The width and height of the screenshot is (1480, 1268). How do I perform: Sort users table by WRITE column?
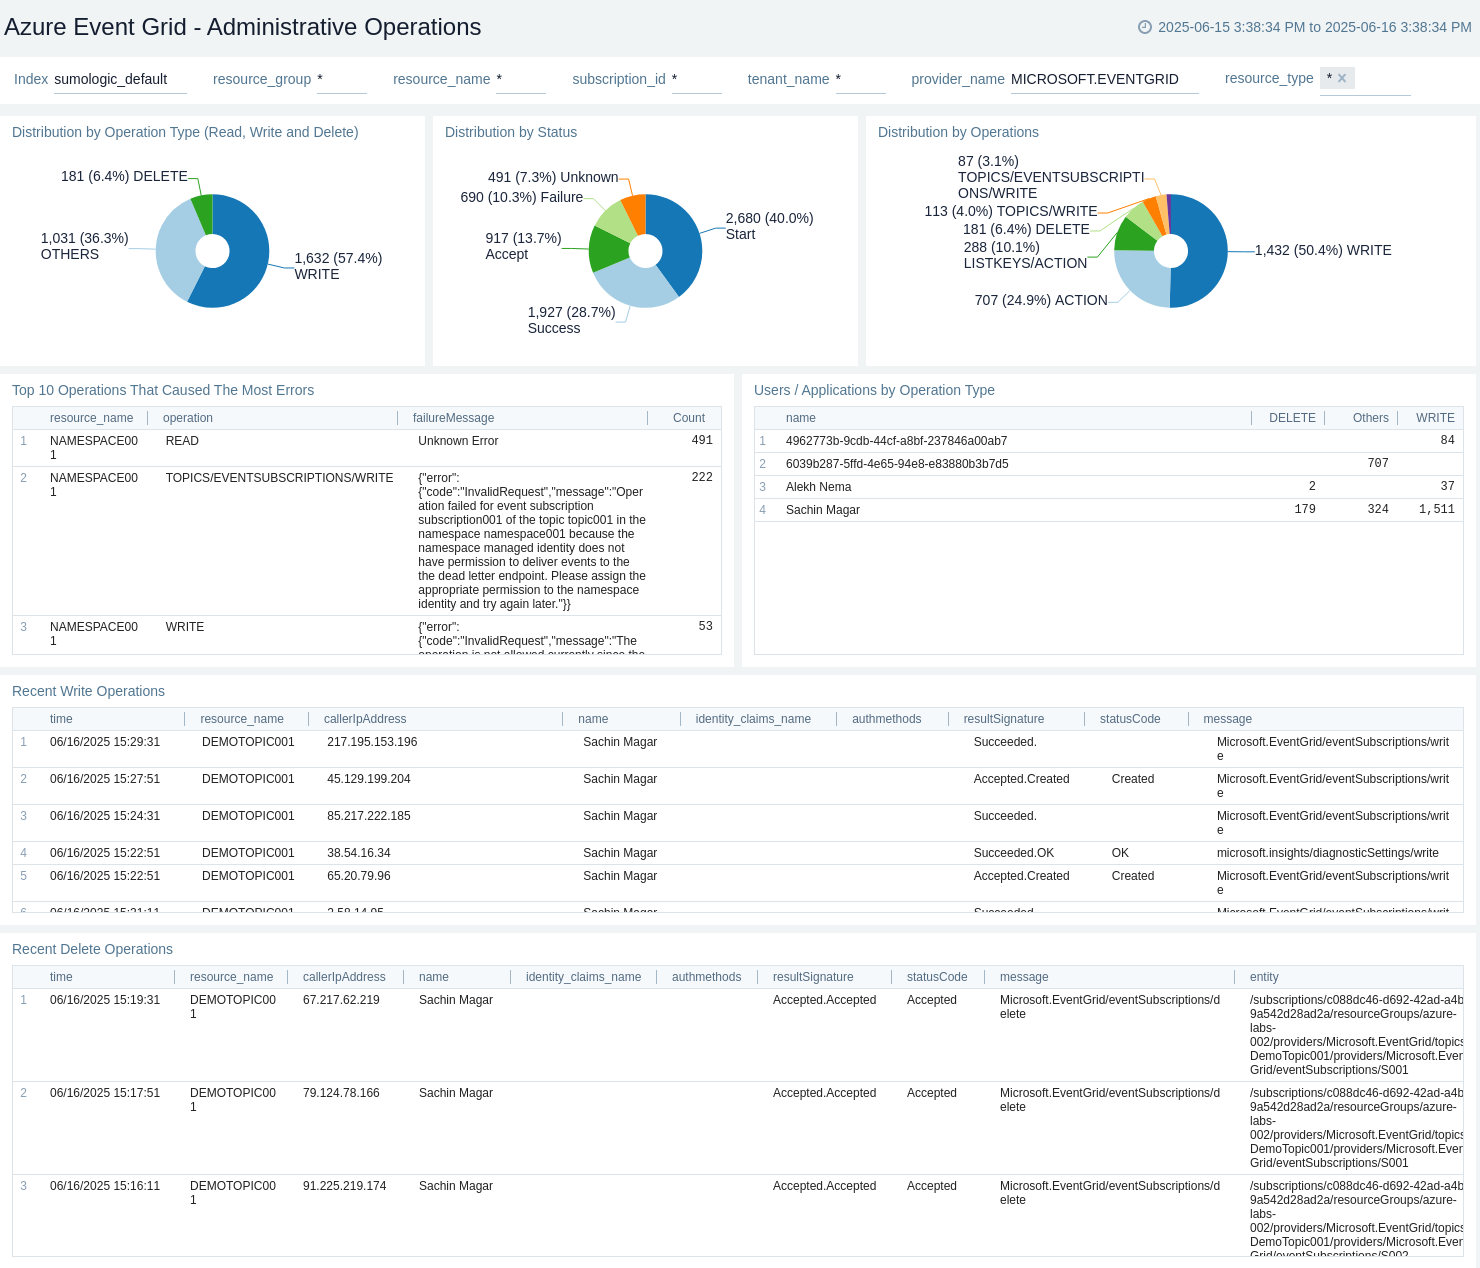(x=1435, y=418)
